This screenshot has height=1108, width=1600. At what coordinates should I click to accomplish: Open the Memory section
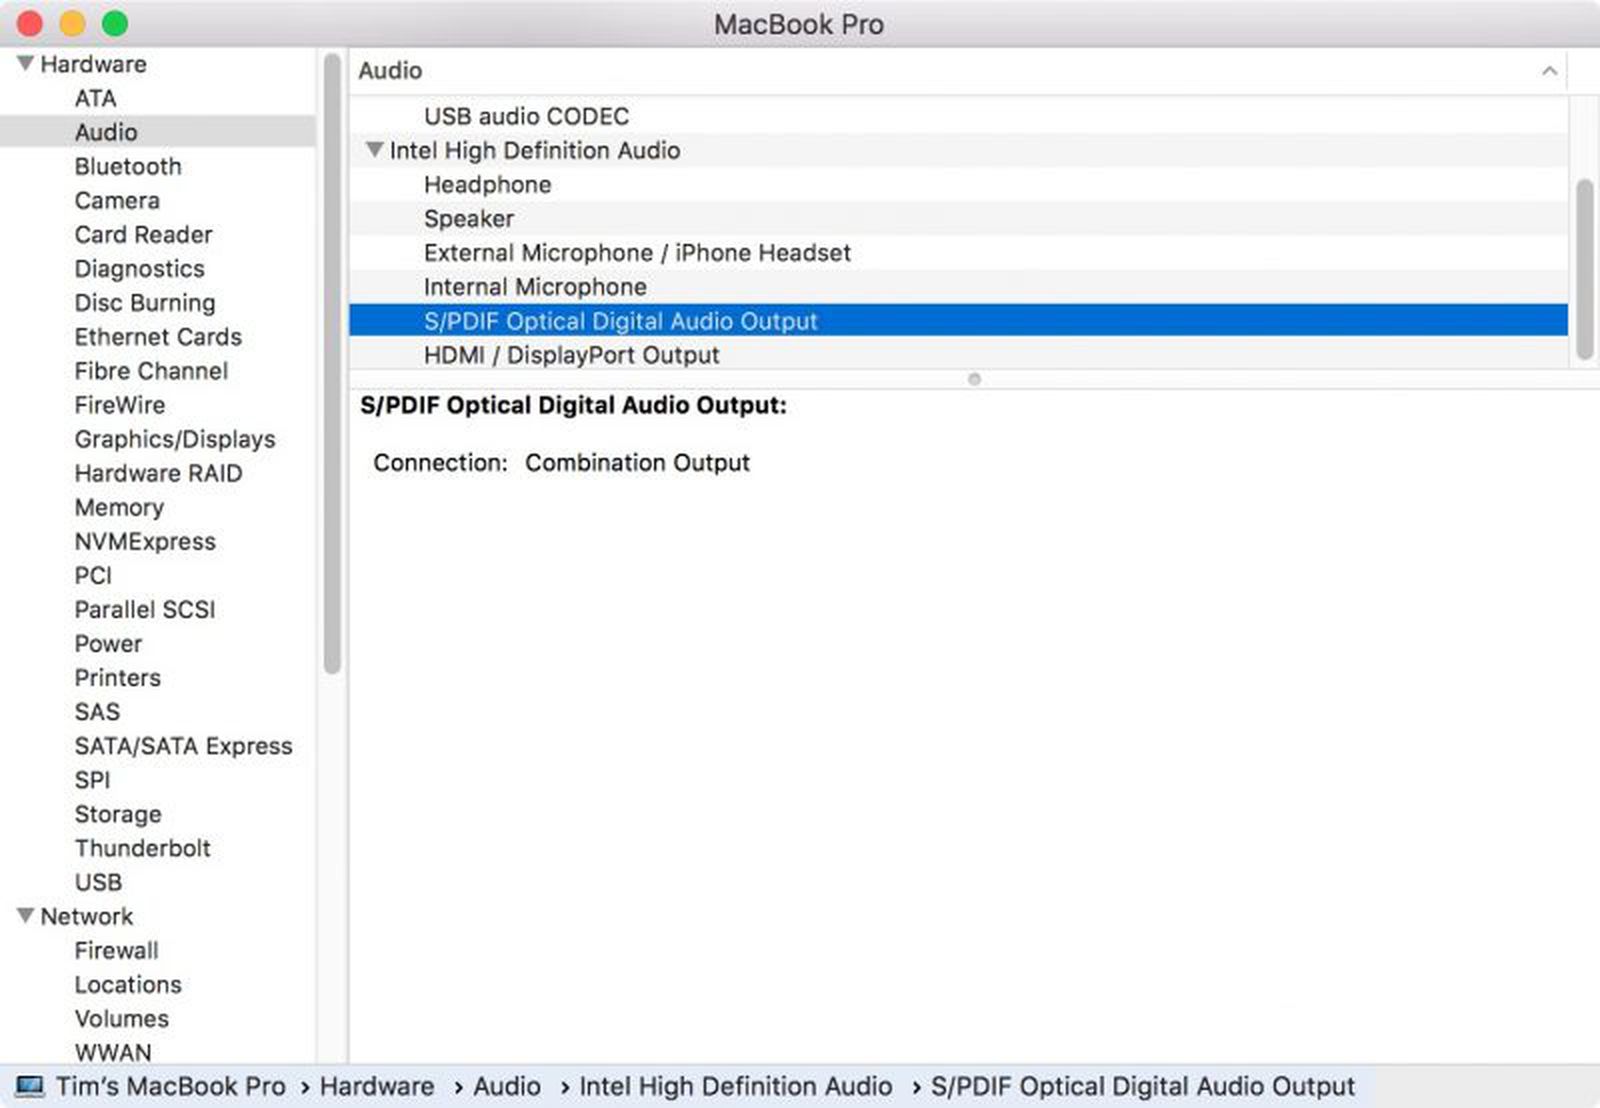click(119, 507)
